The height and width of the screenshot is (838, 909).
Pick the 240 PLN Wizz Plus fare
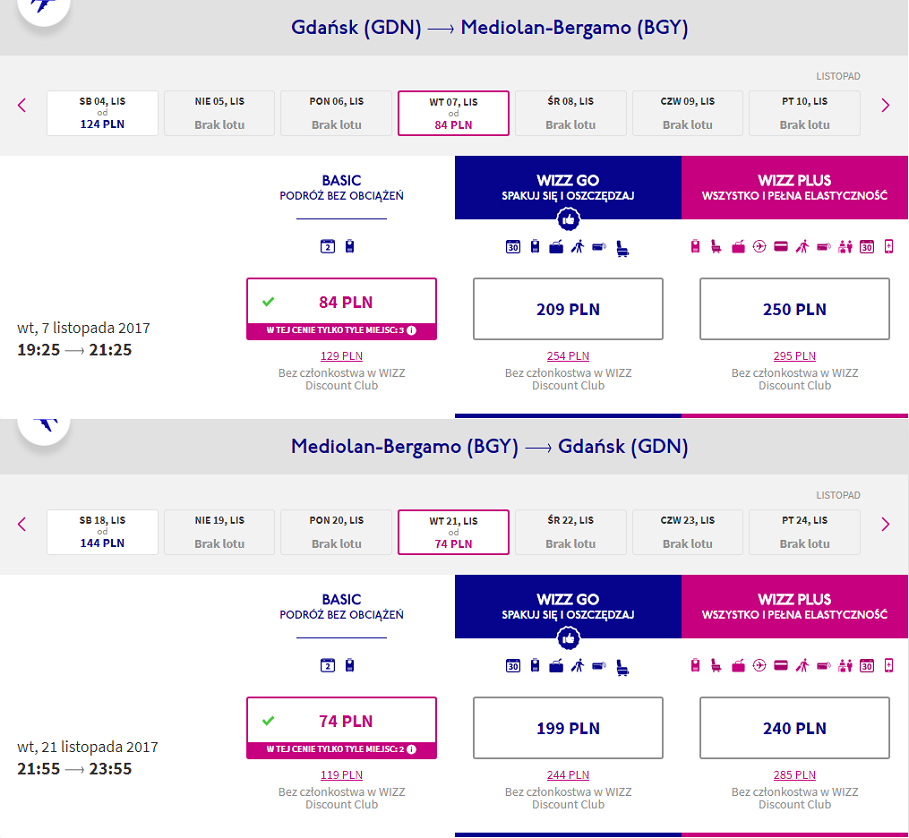point(795,728)
